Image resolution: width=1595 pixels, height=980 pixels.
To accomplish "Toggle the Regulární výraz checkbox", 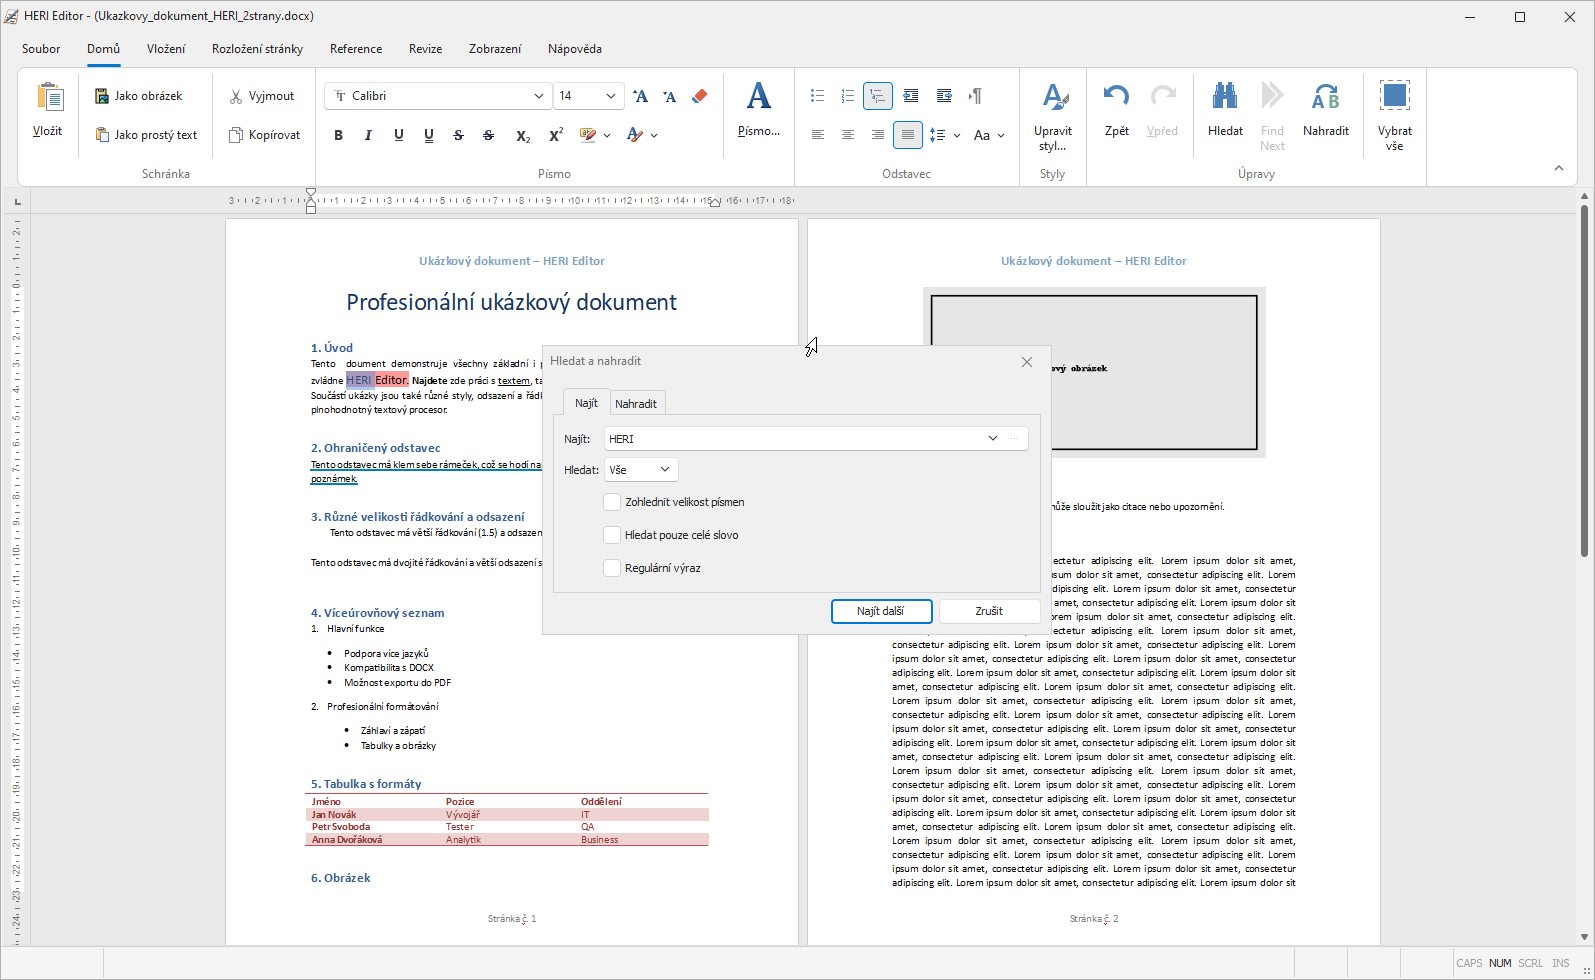I will pyautogui.click(x=612, y=568).
